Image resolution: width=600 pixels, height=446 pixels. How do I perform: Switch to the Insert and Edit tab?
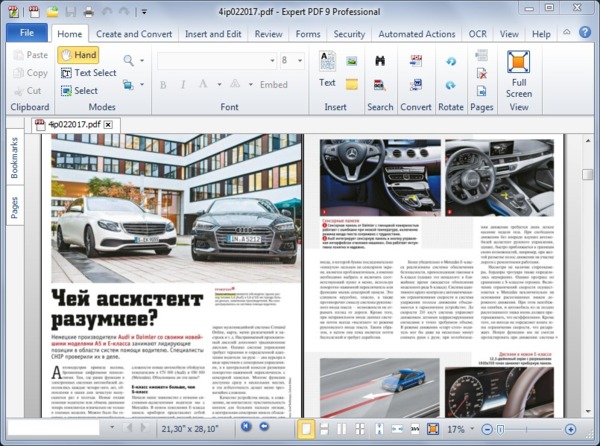[213, 34]
